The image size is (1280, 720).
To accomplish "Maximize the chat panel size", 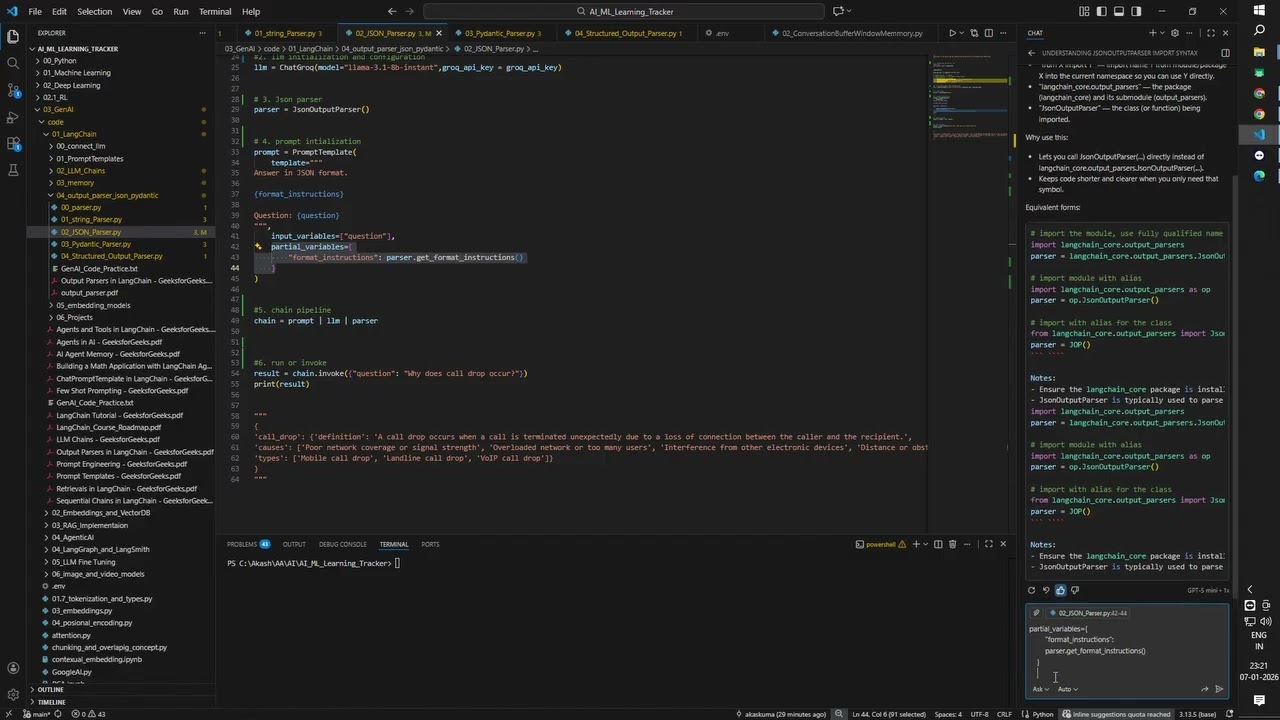I will (1212, 33).
